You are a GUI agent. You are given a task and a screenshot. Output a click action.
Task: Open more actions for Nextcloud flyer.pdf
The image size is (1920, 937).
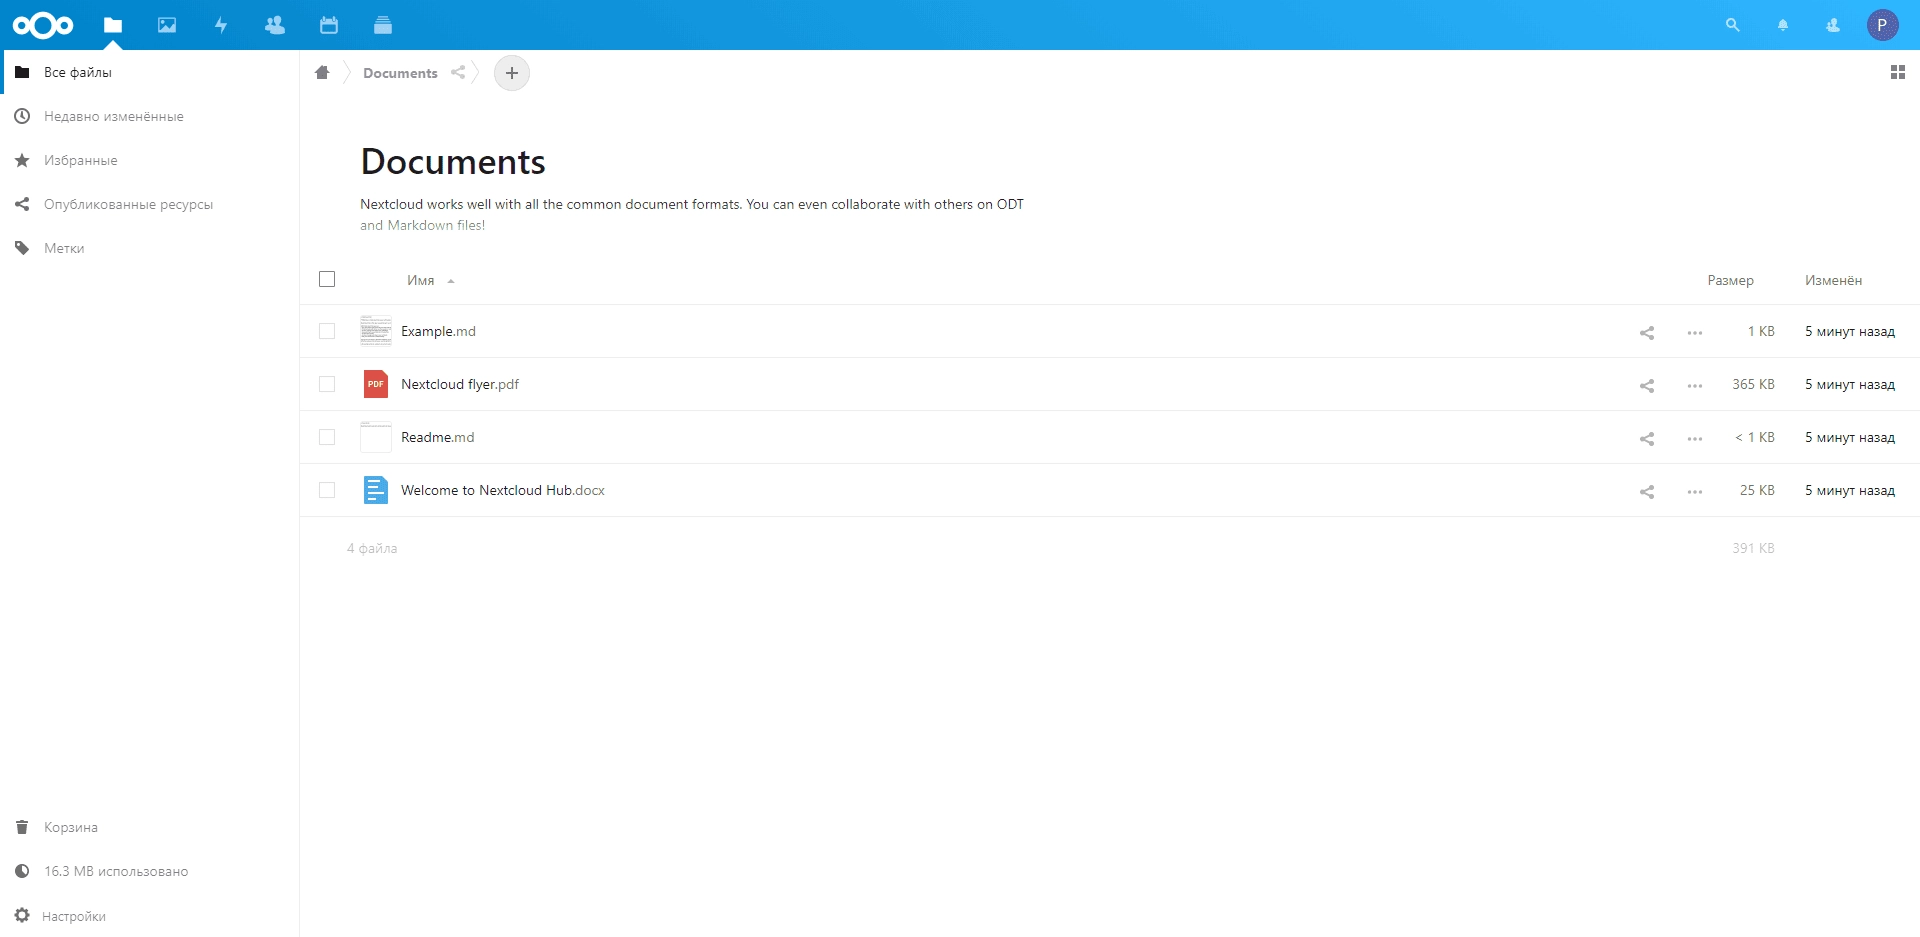coord(1695,385)
